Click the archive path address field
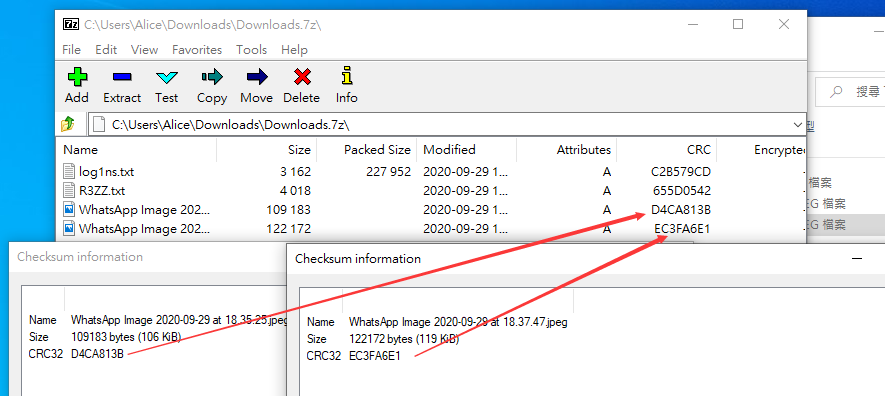 point(440,125)
